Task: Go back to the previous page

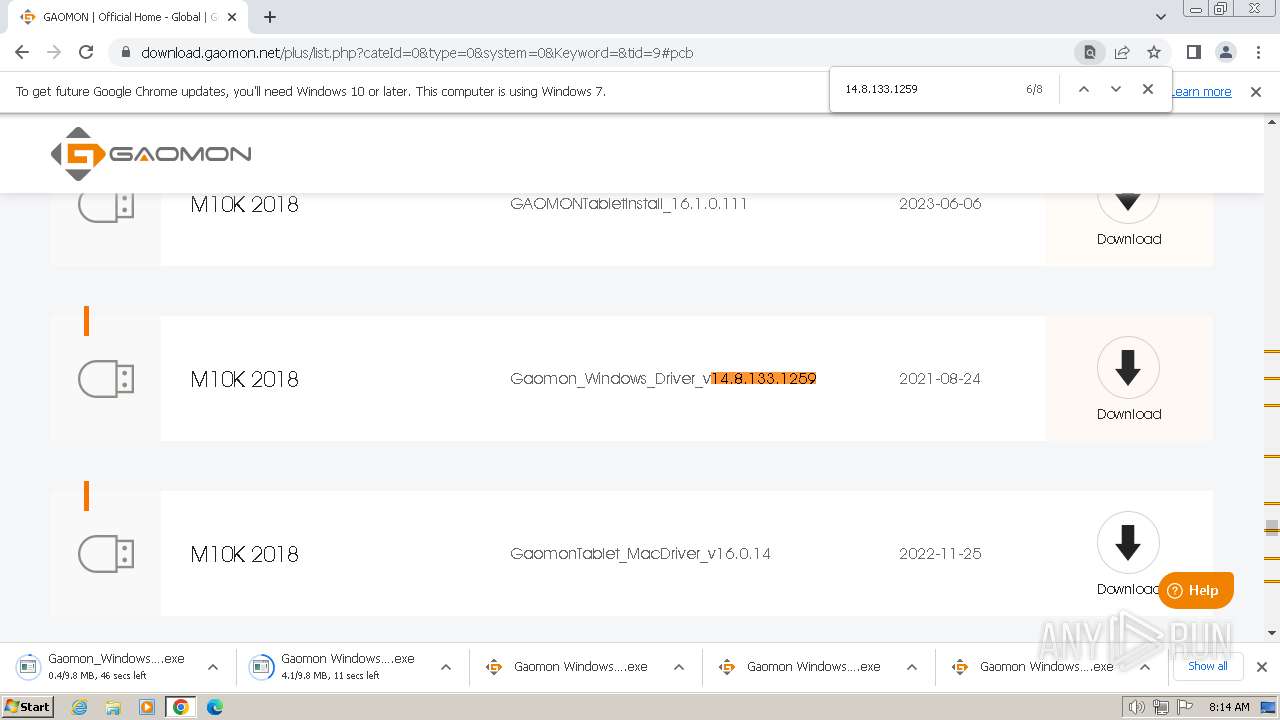Action: point(22,52)
